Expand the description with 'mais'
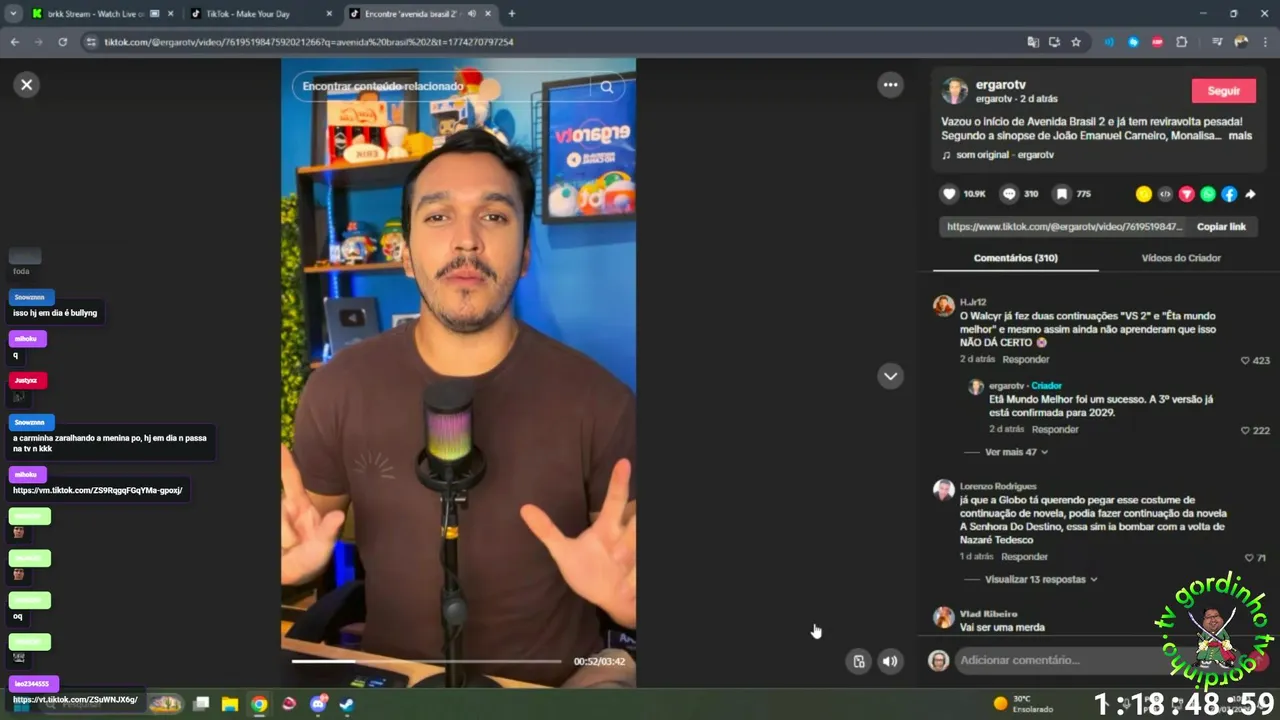Viewport: 1280px width, 720px height. tap(1240, 135)
